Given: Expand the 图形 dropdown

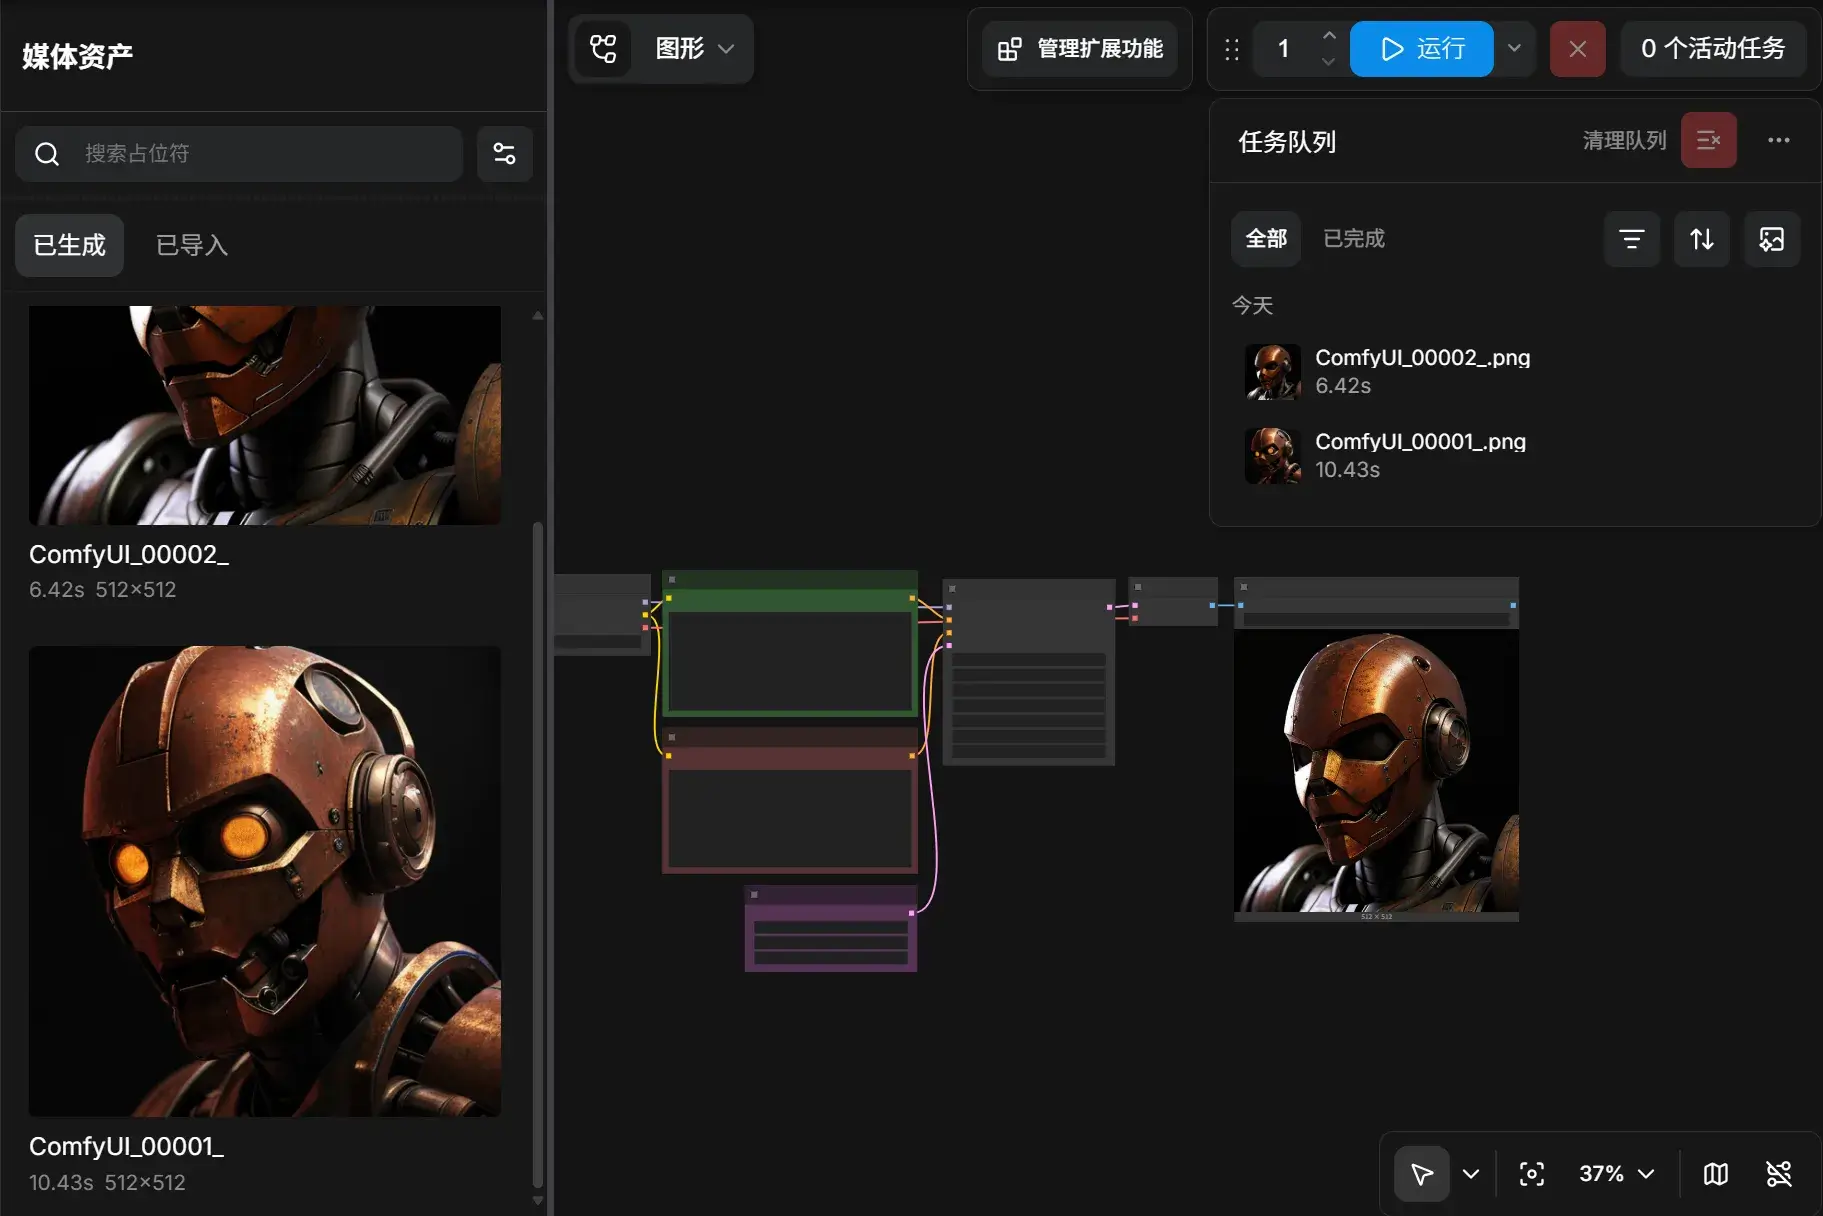Looking at the screenshot, I should (x=695, y=48).
